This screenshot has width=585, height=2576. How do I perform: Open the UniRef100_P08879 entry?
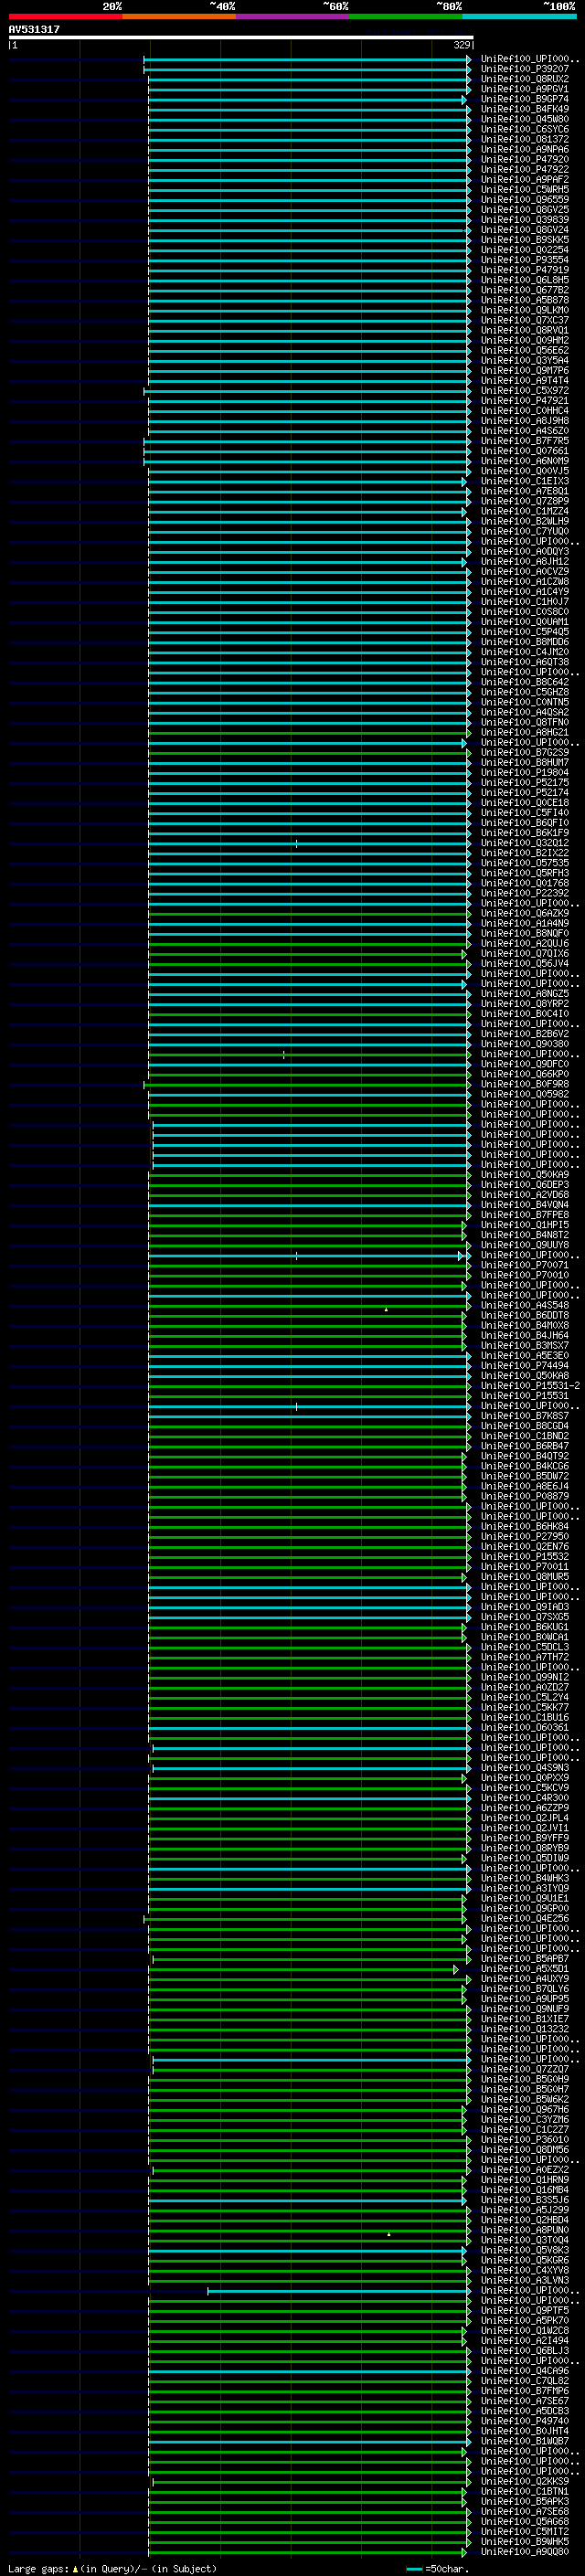pos(524,1496)
